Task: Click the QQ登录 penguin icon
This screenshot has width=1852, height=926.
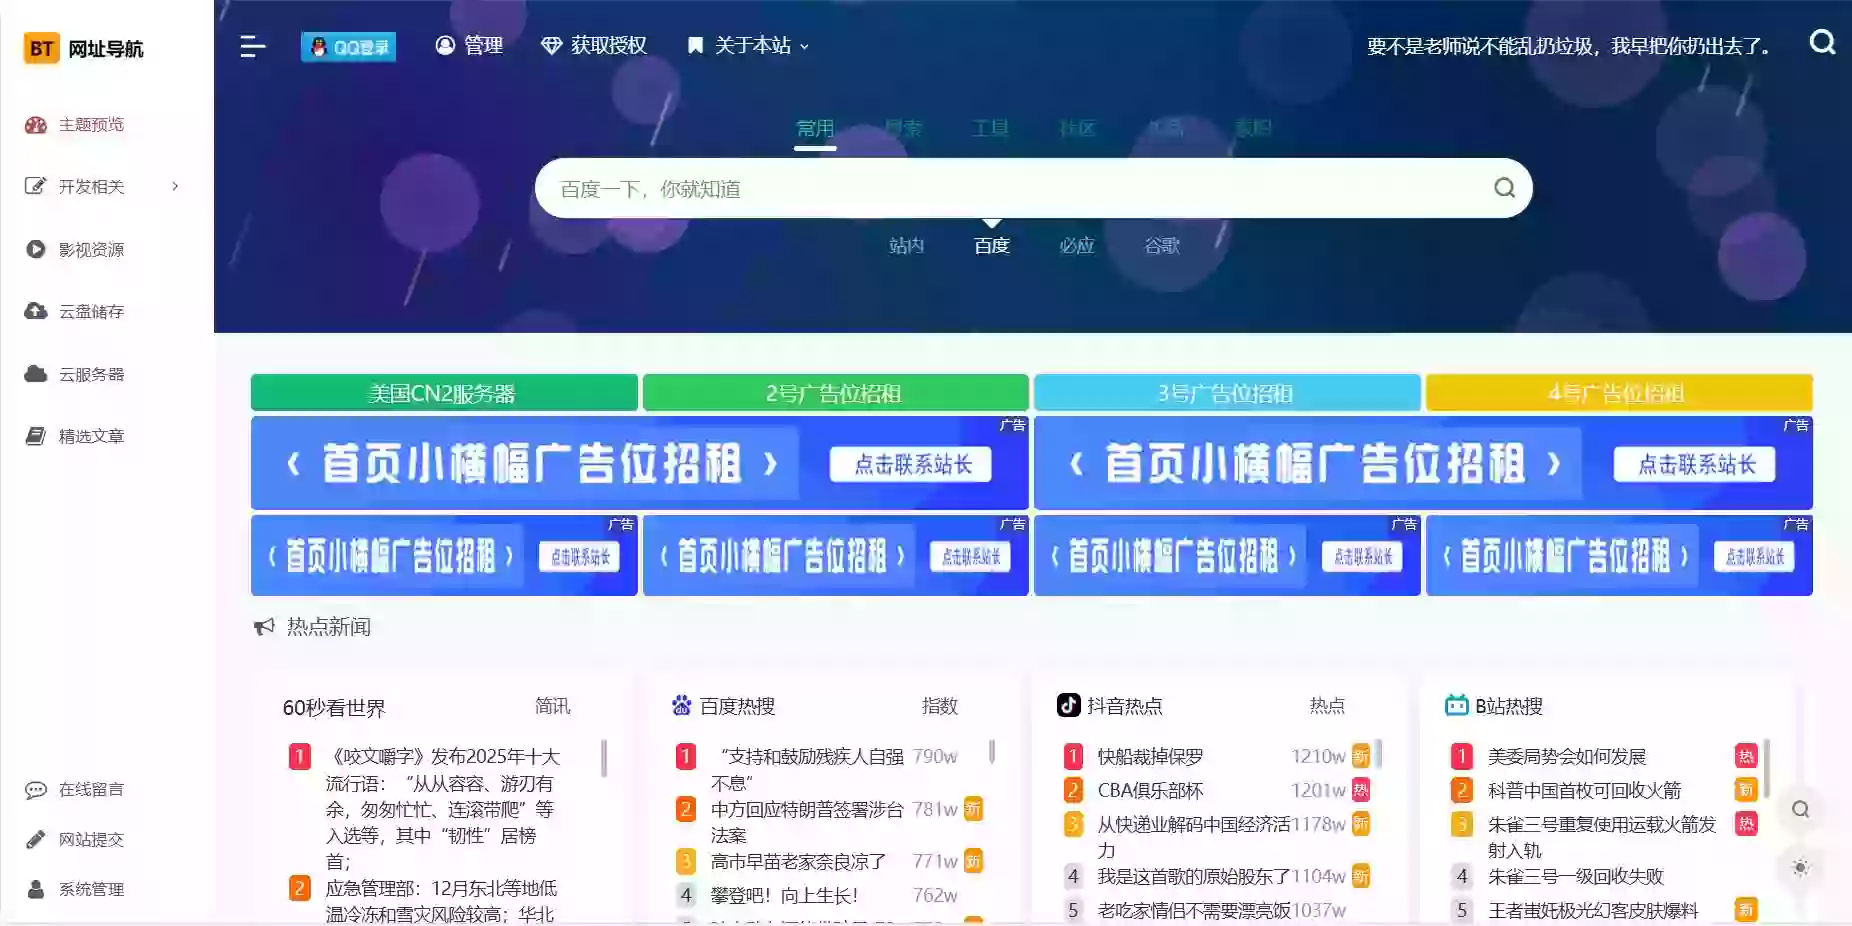Action: click(318, 45)
